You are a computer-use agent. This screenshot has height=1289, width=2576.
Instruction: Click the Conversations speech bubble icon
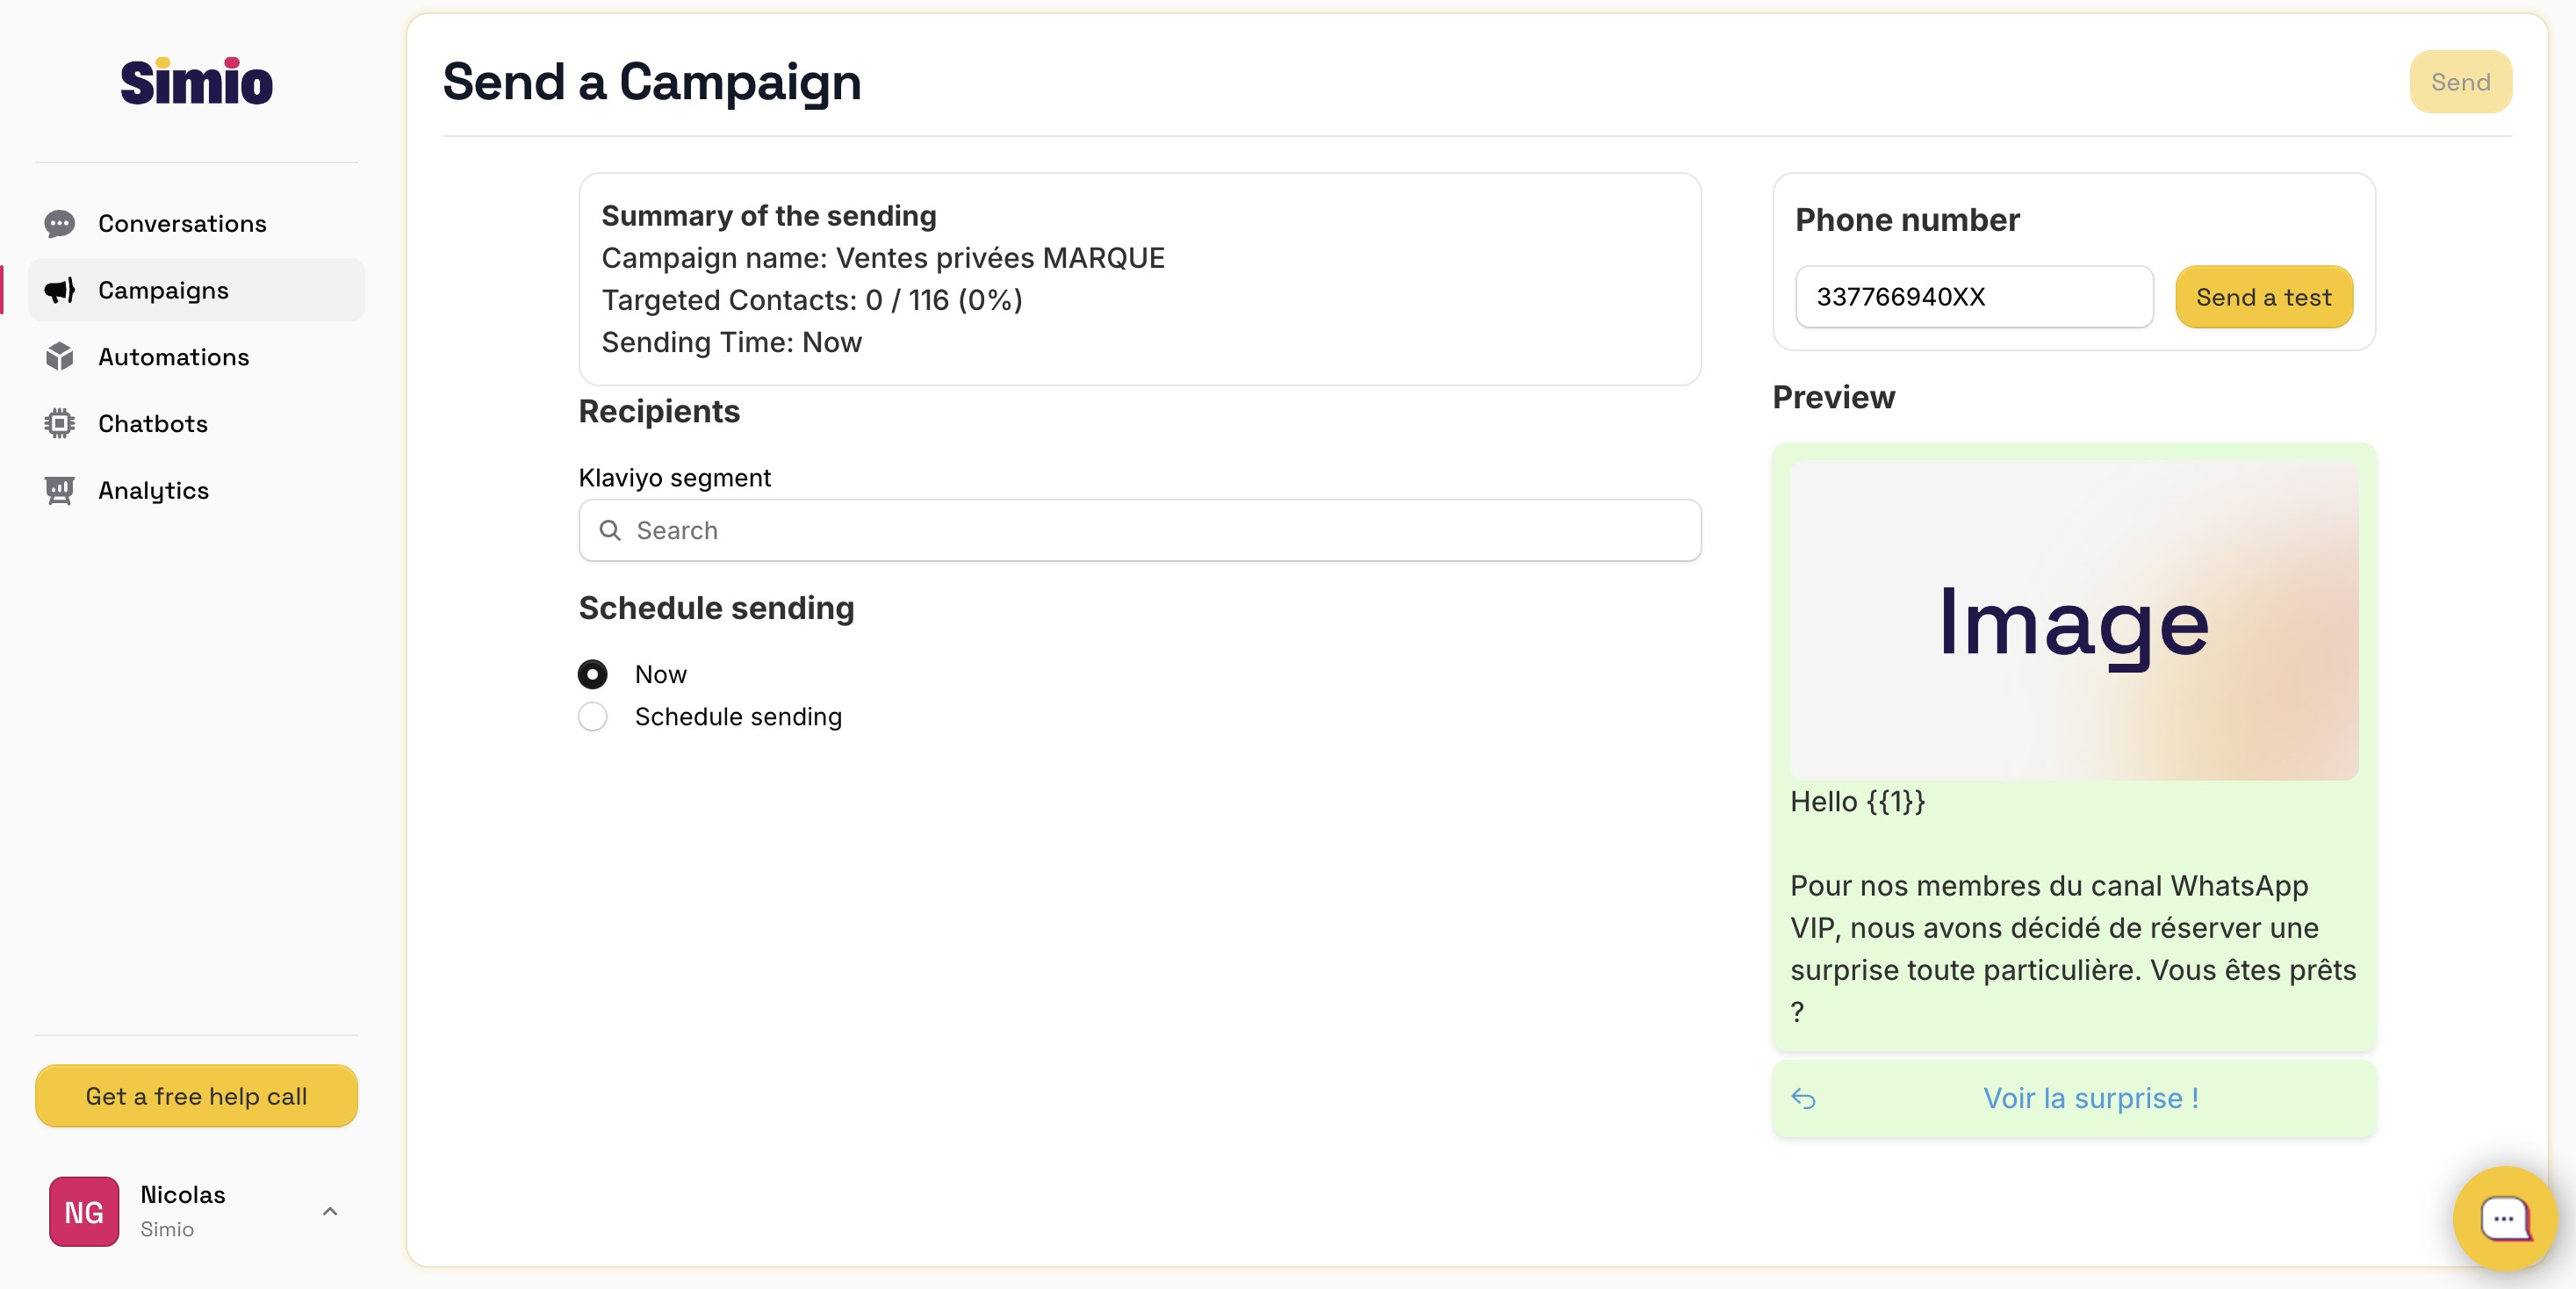(x=60, y=223)
